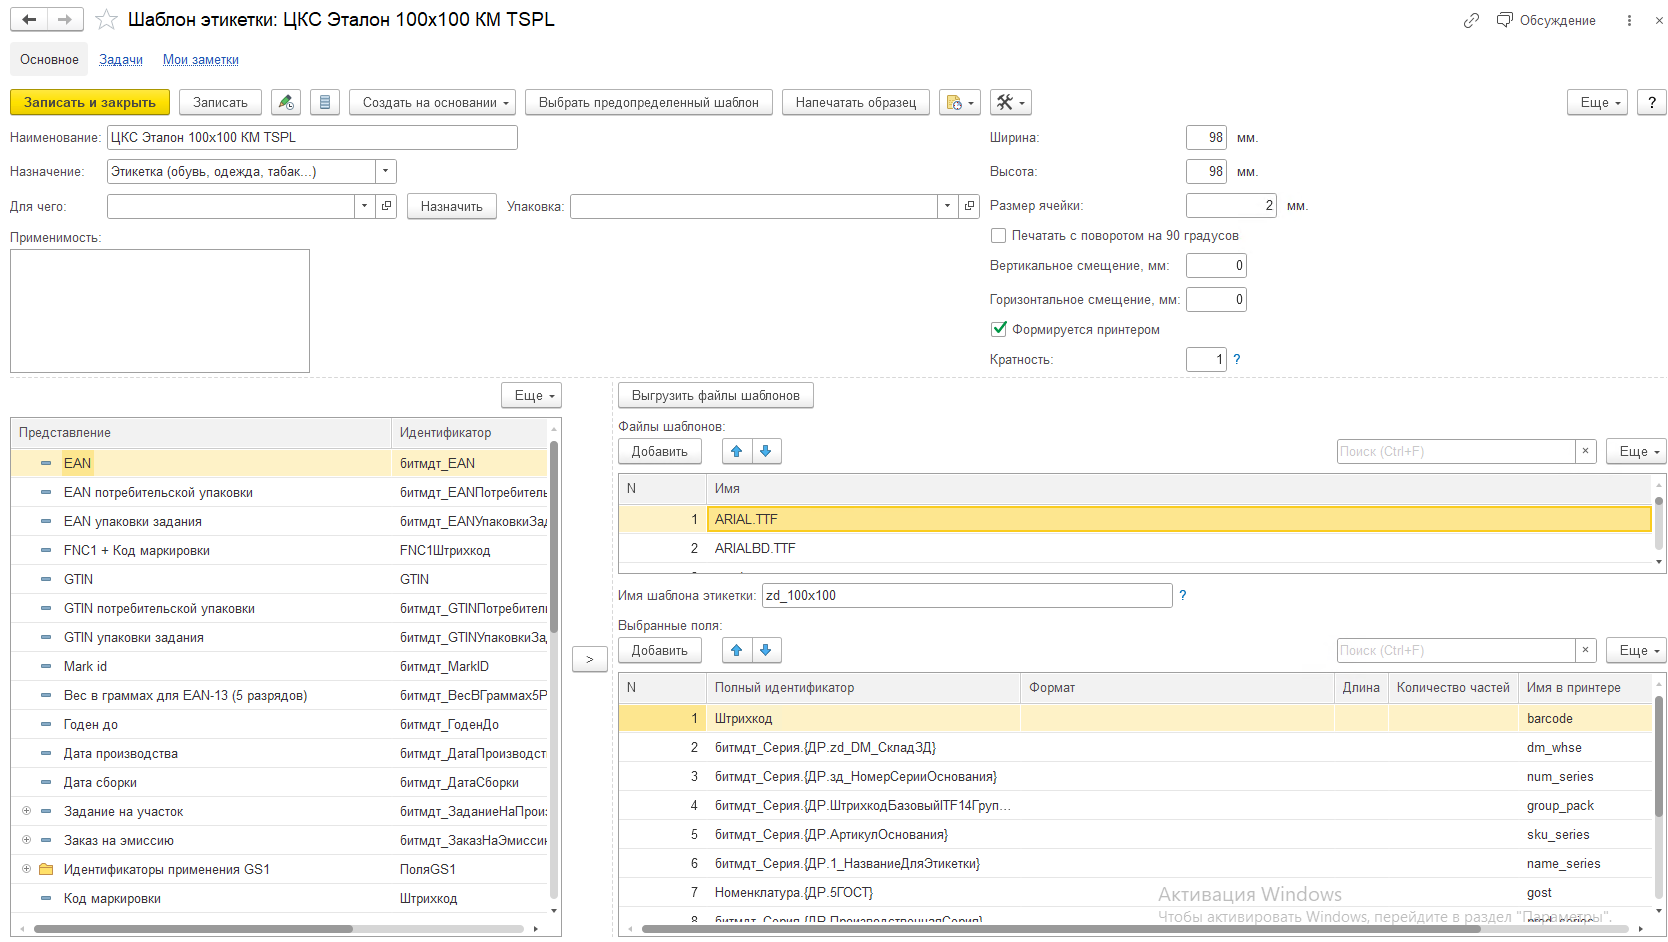Open the Задачи tab

pyautogui.click(x=121, y=59)
